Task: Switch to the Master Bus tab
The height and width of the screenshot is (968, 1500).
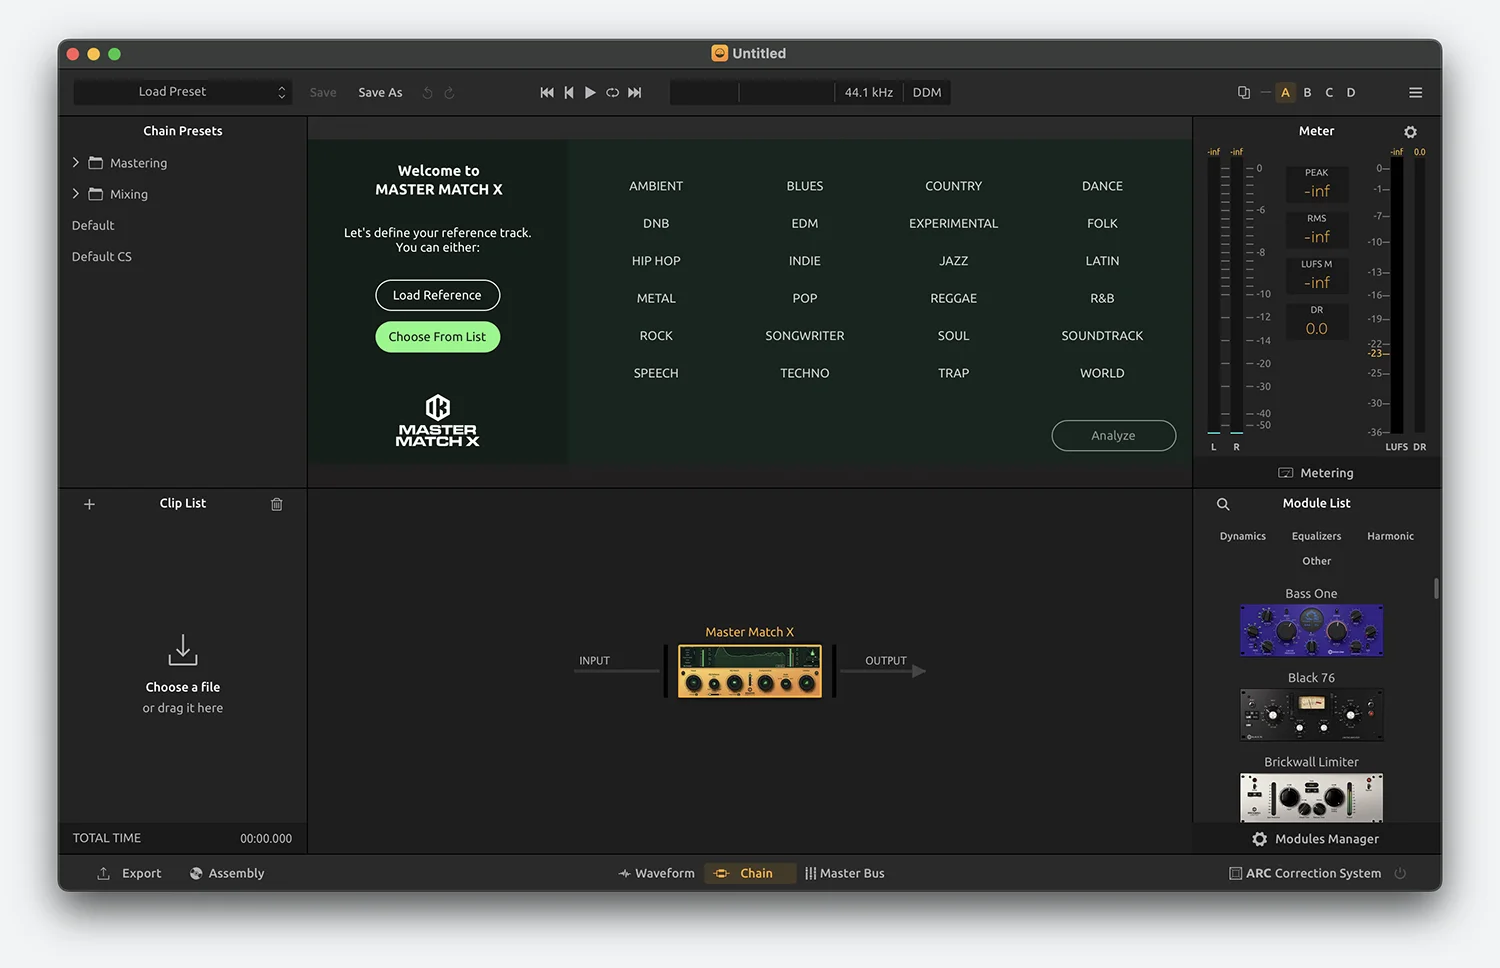Action: pos(845,873)
